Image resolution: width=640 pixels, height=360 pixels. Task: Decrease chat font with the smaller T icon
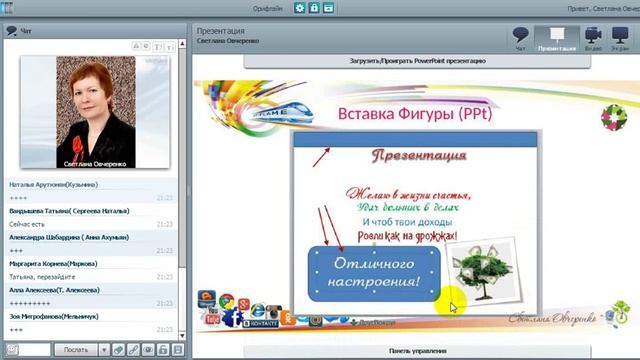click(x=170, y=47)
